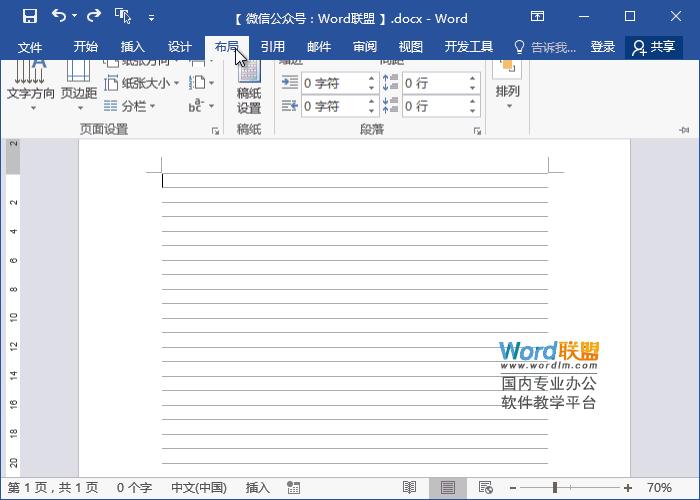Click the right indent icon

pos(290,106)
